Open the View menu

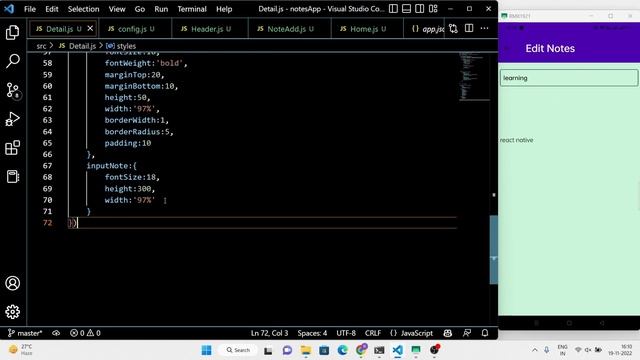pos(117,9)
